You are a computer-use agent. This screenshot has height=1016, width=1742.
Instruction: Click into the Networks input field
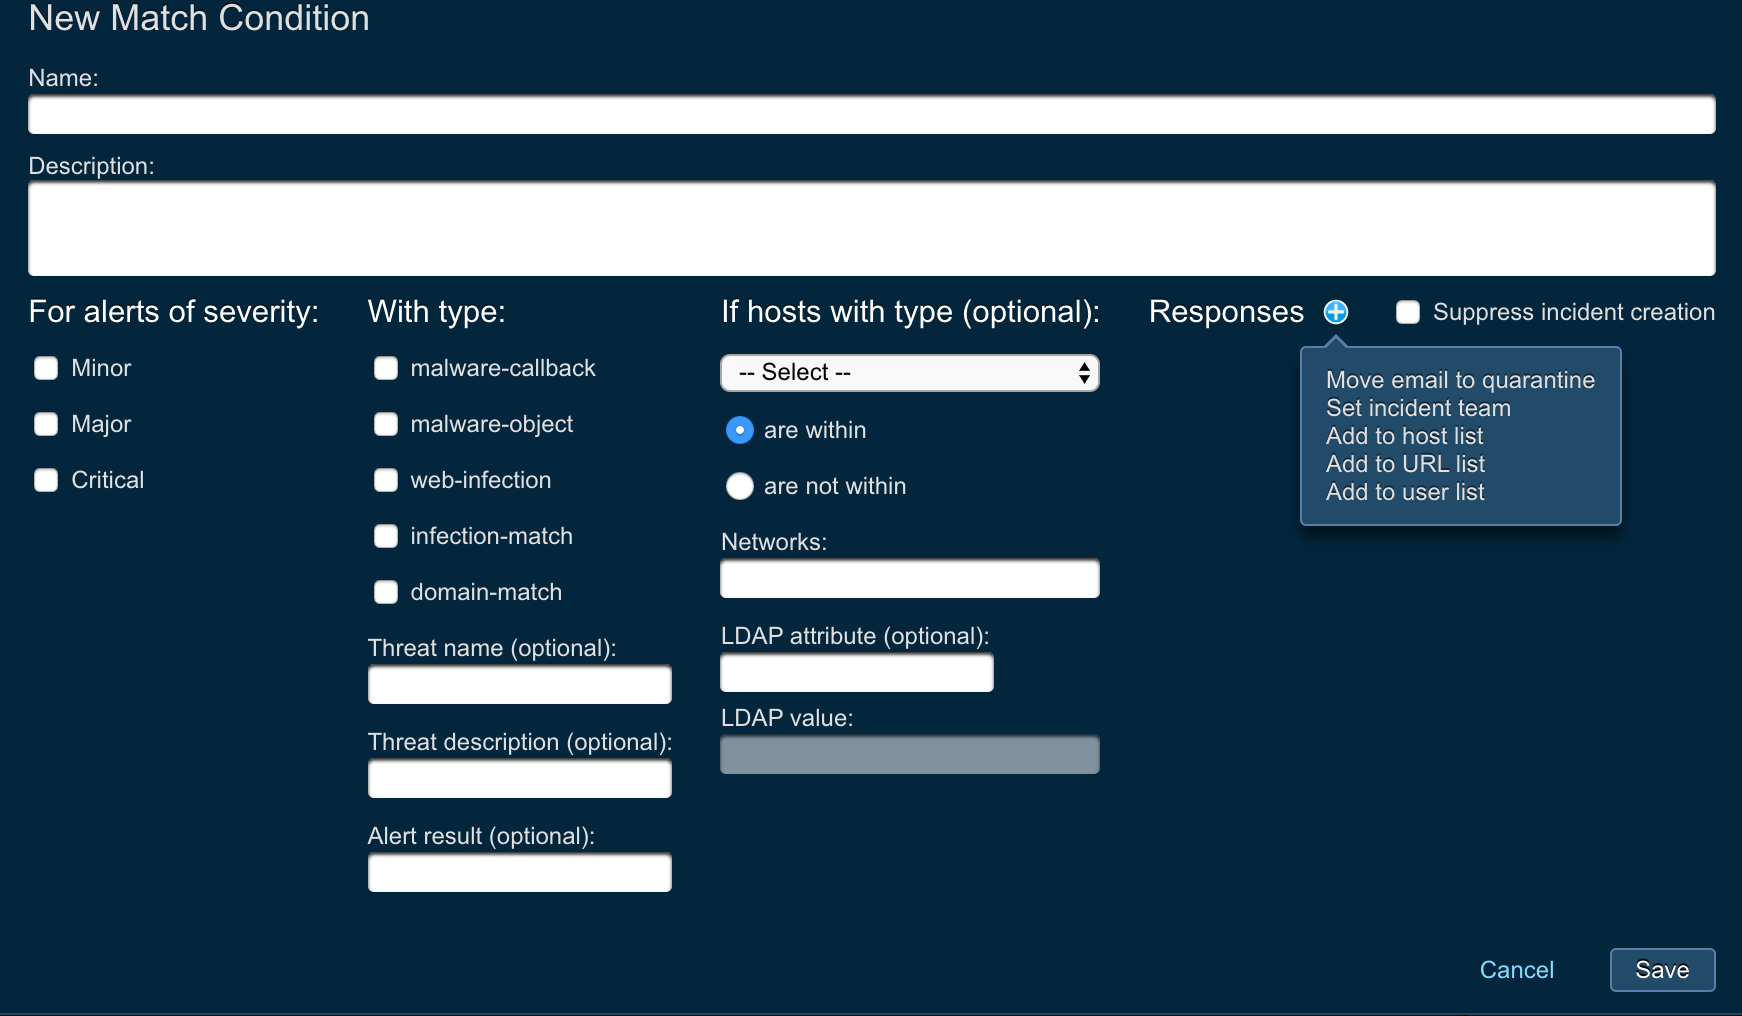[909, 579]
